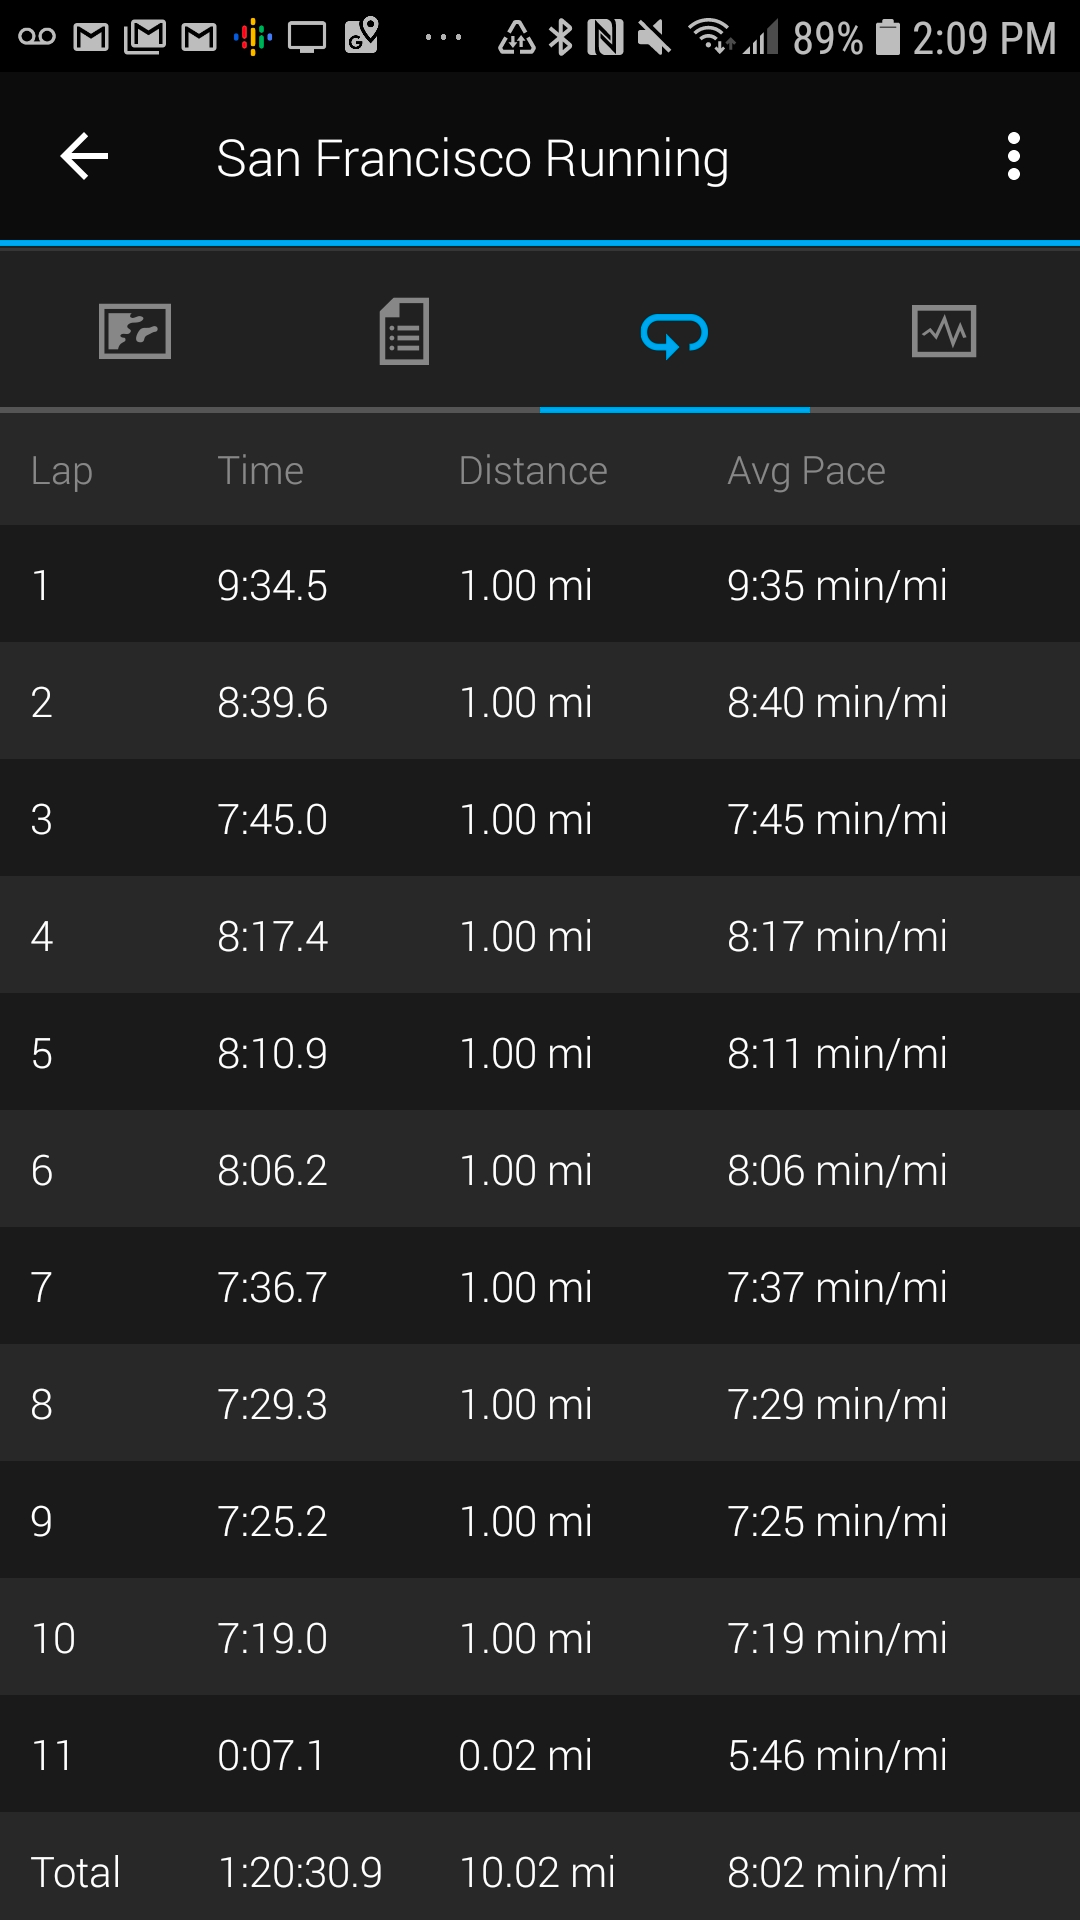Tap the back arrow icon
This screenshot has height=1920, width=1080.
tap(84, 157)
